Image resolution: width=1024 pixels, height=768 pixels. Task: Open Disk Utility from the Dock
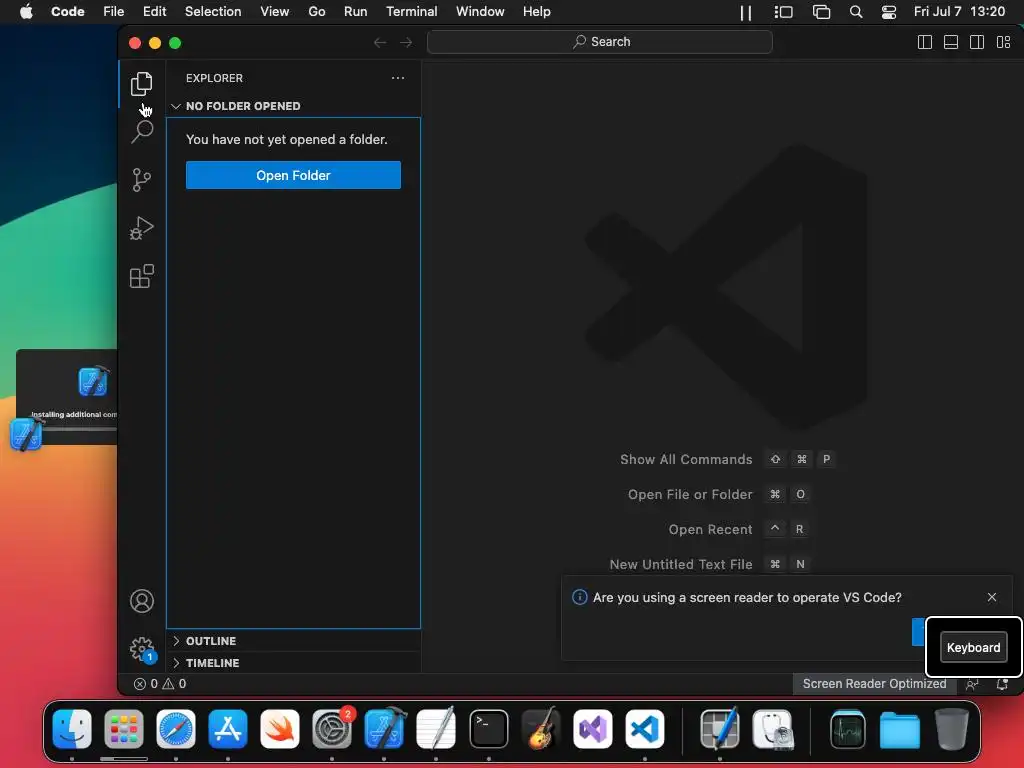pos(773,729)
